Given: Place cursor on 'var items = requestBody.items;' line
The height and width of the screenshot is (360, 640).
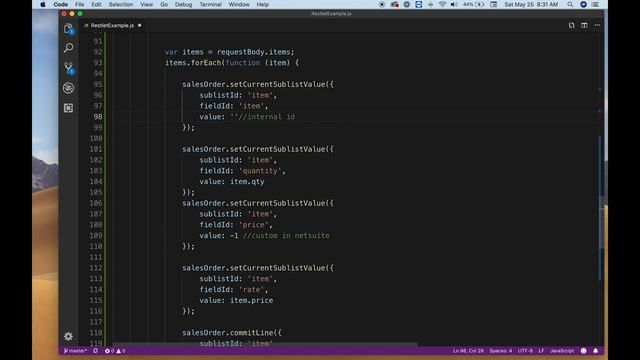Looking at the screenshot, I should [229, 52].
